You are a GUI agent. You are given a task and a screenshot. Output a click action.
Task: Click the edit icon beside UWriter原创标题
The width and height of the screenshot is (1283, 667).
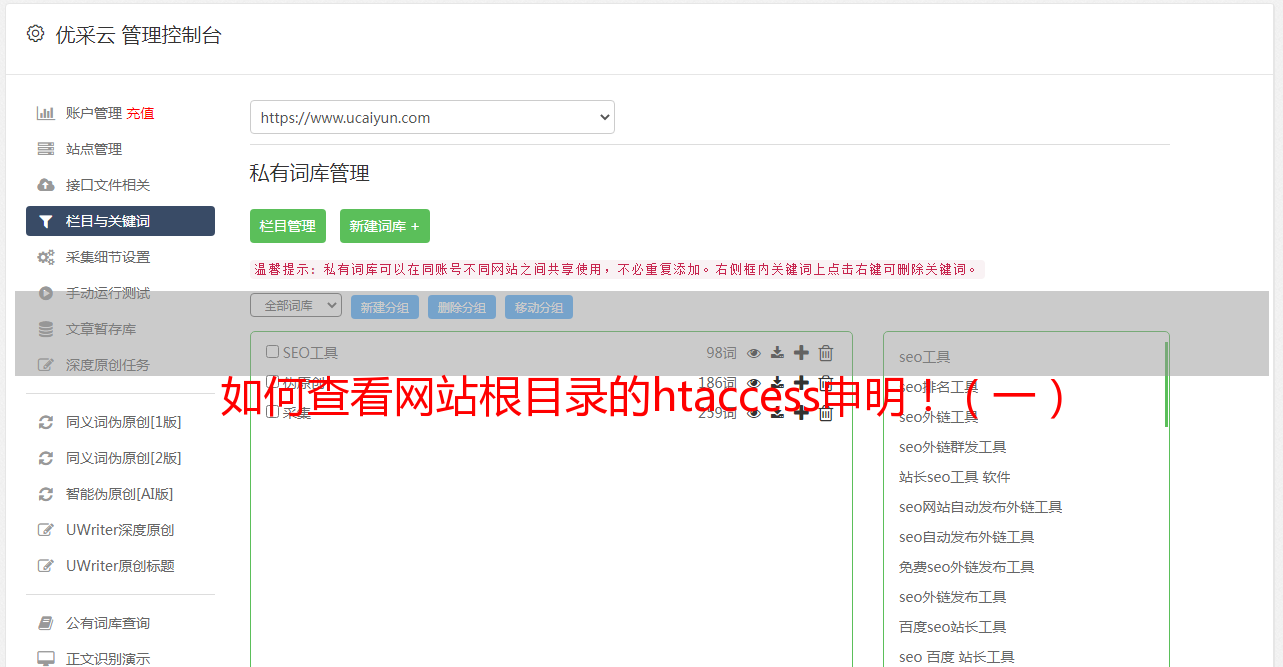click(45, 566)
